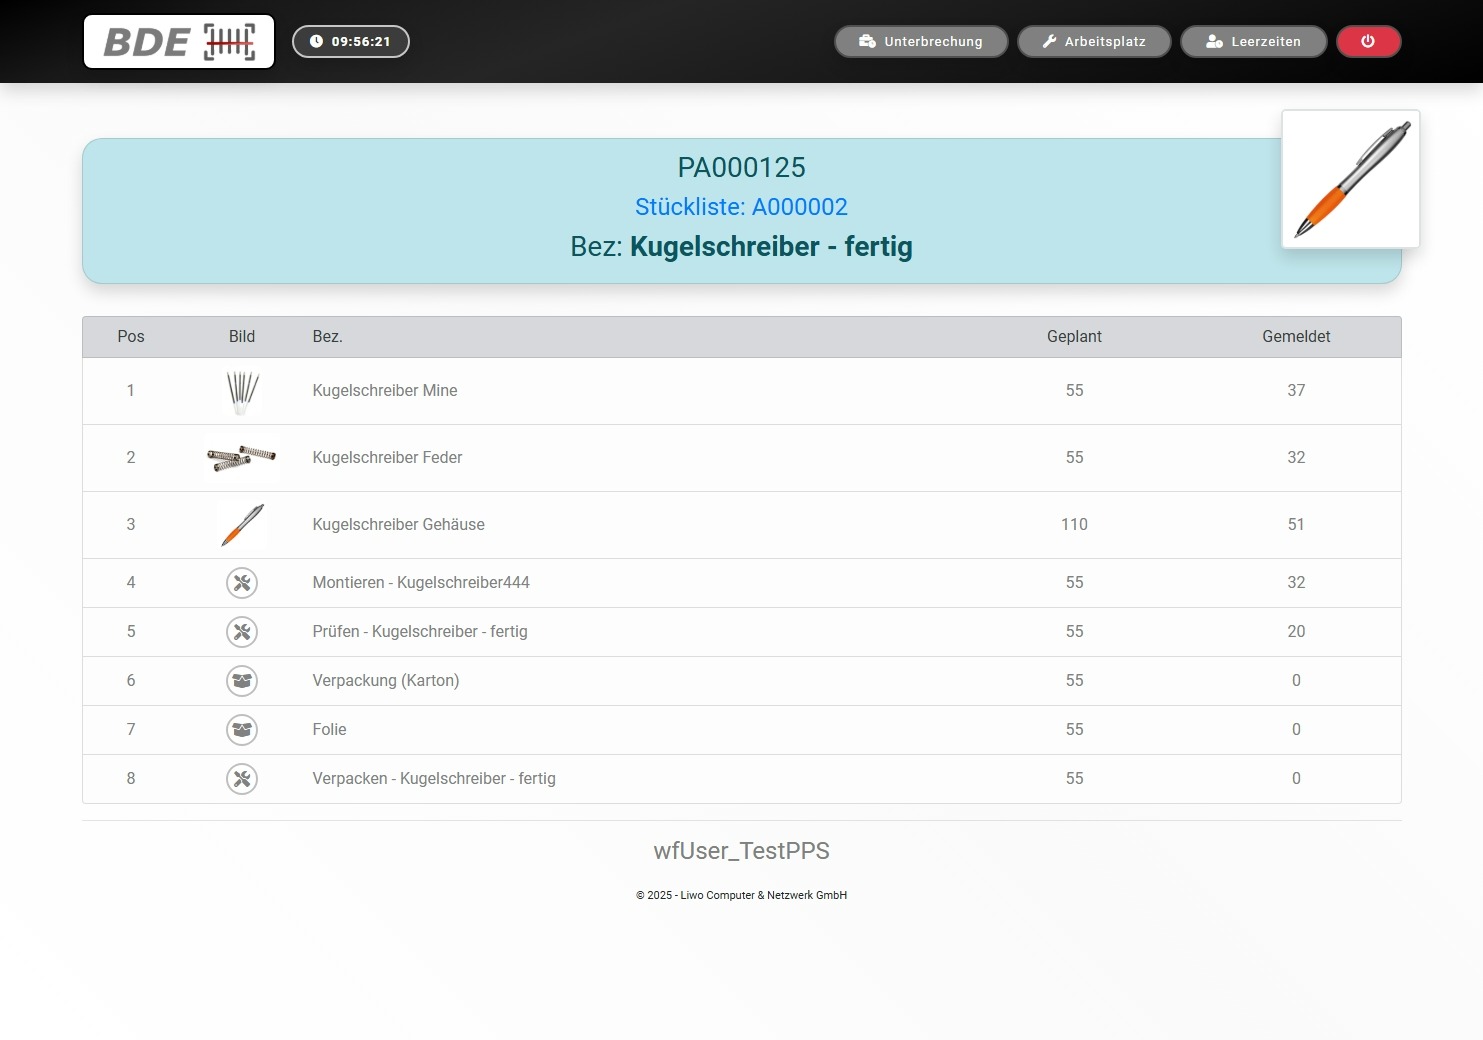Open the Unterbrechung button
The height and width of the screenshot is (1040, 1483).
coord(921,42)
